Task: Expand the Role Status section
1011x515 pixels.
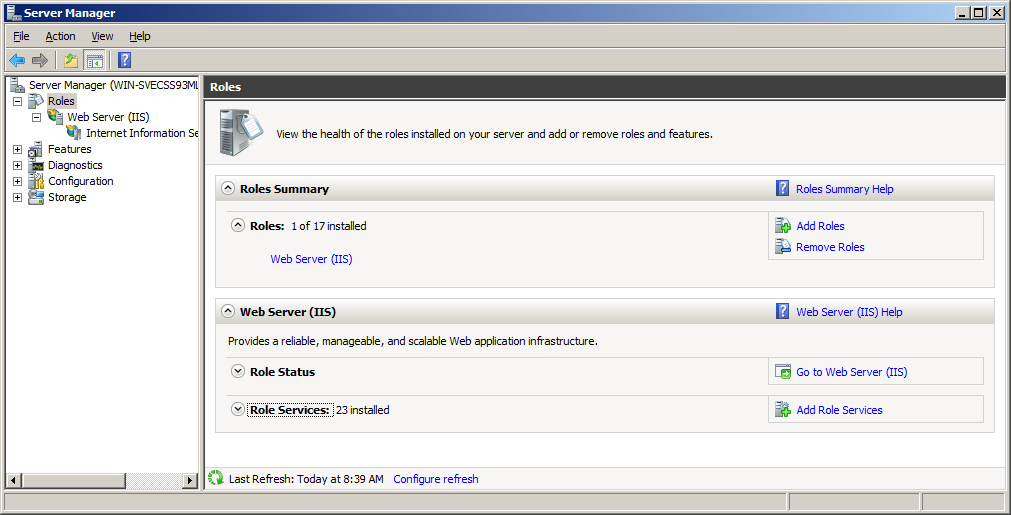Action: (x=238, y=371)
